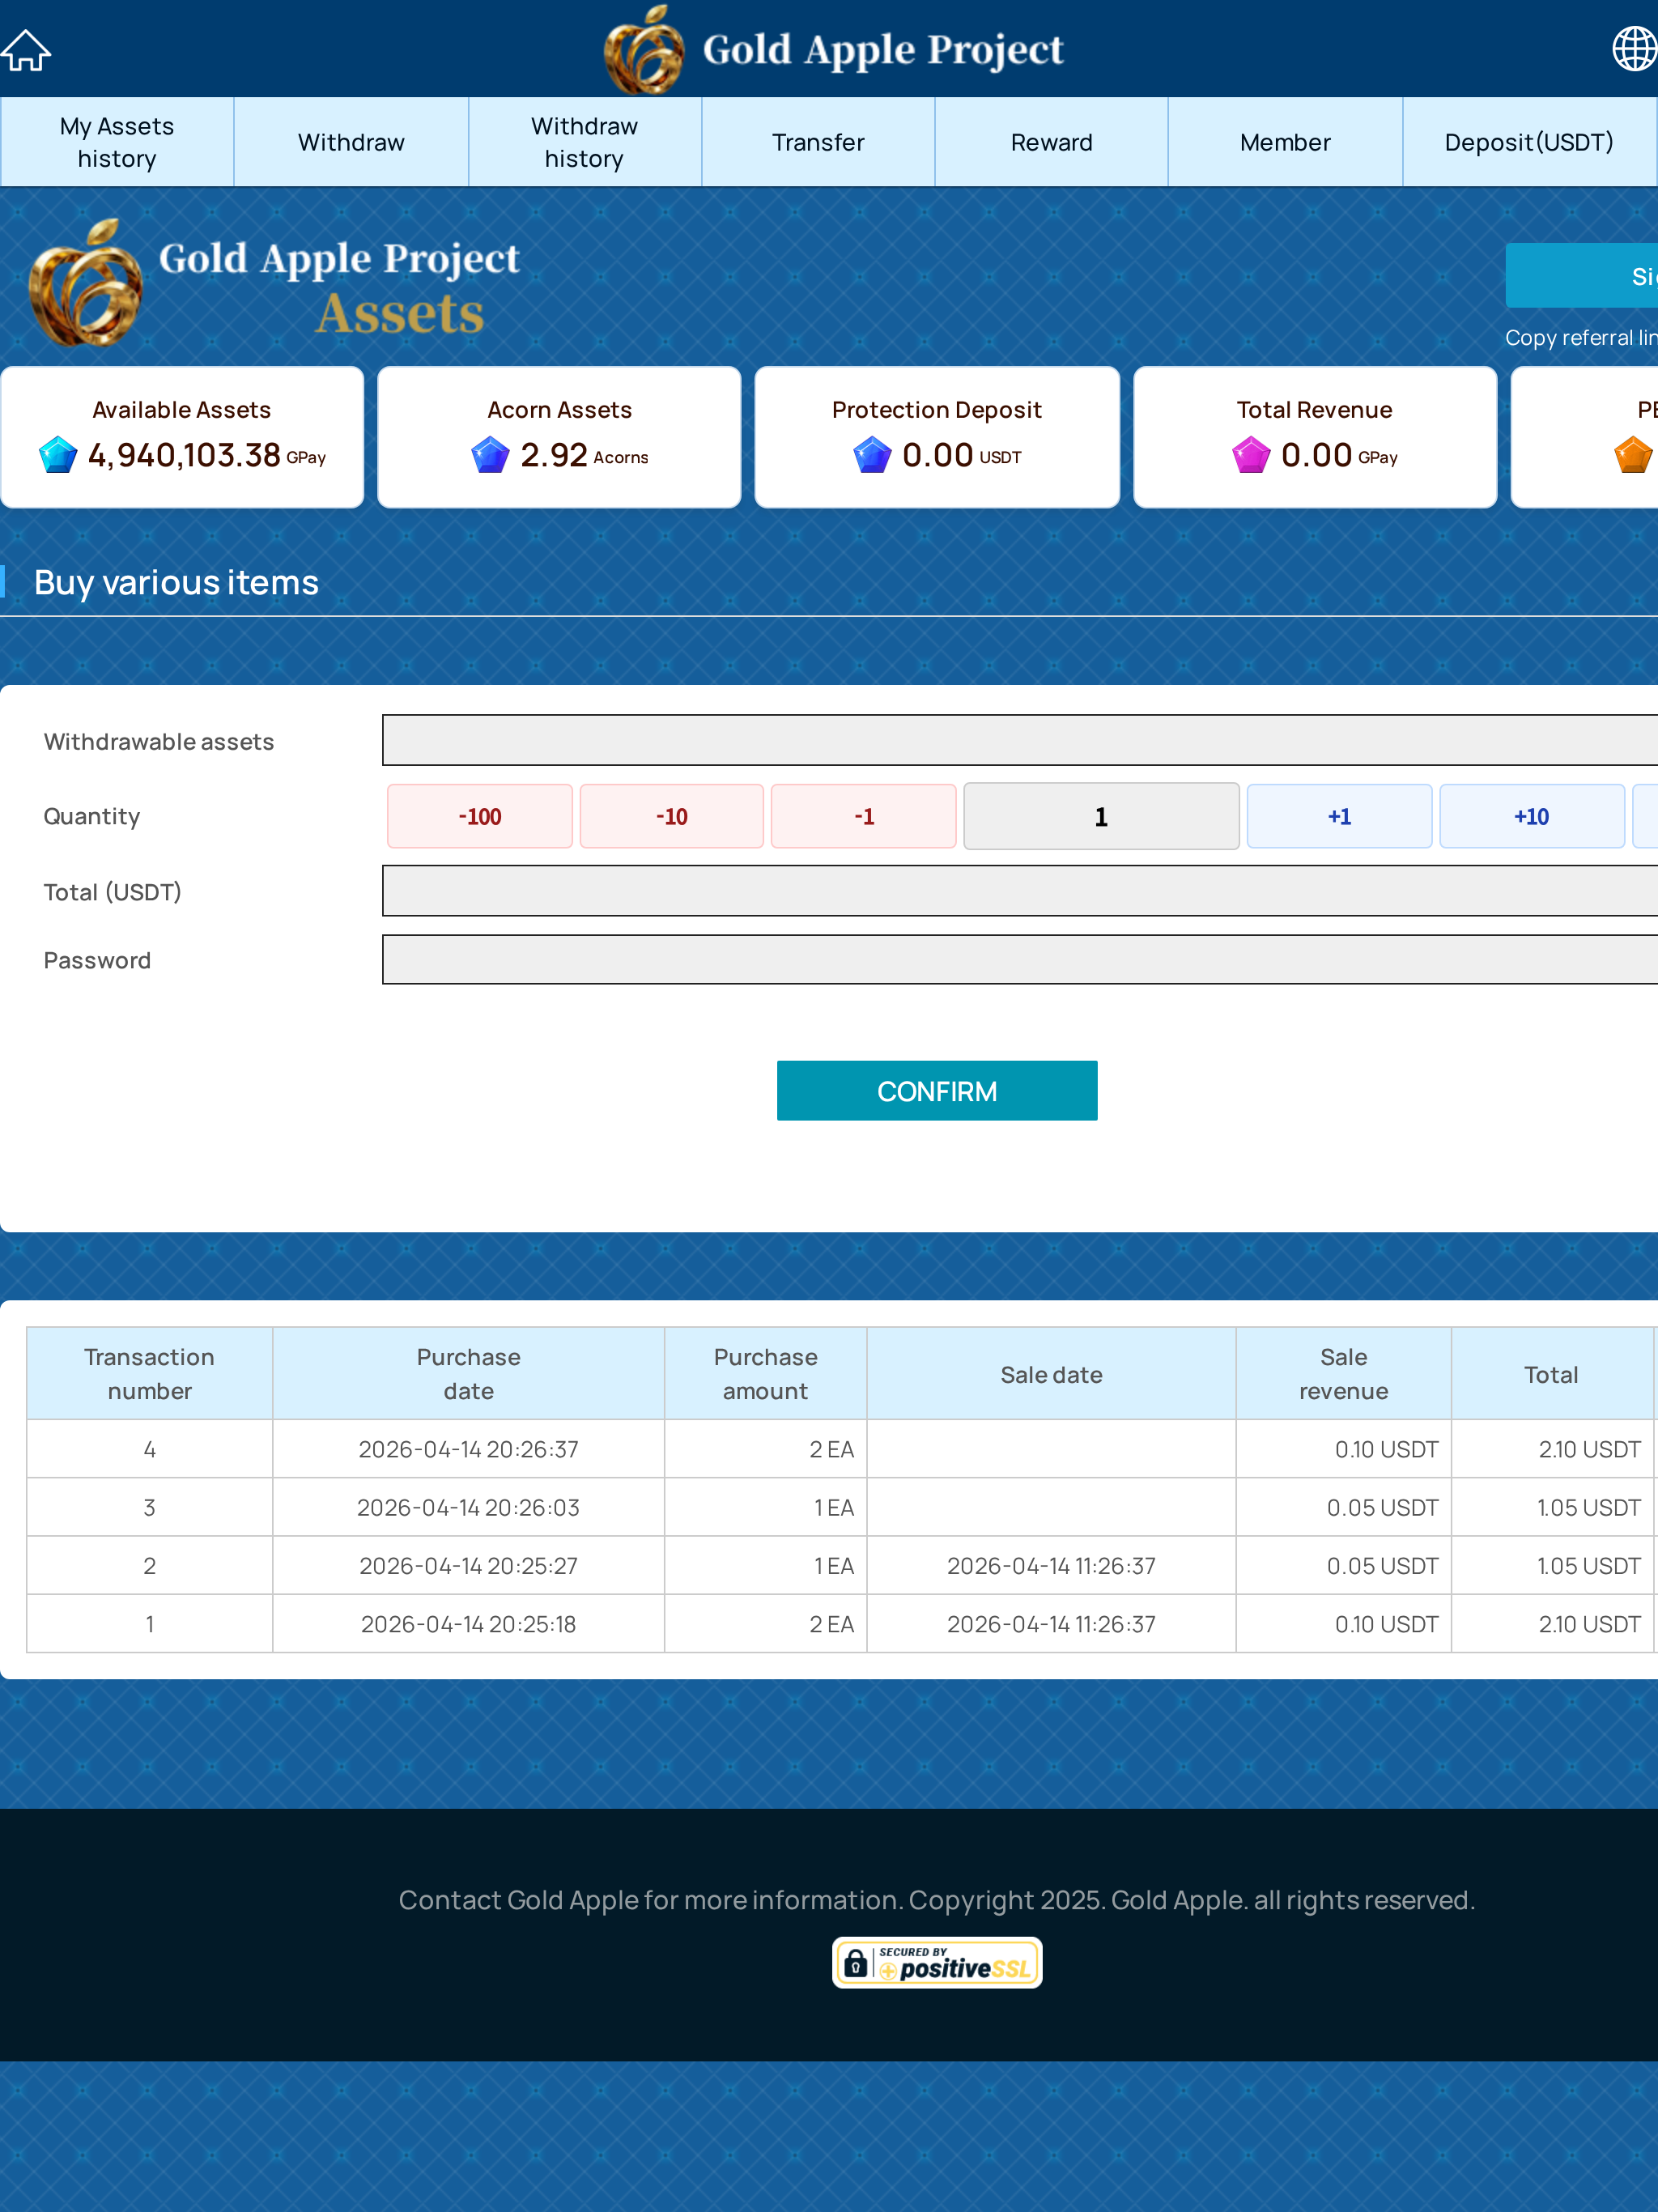Click the positiveSSL security badge

coord(937,1963)
